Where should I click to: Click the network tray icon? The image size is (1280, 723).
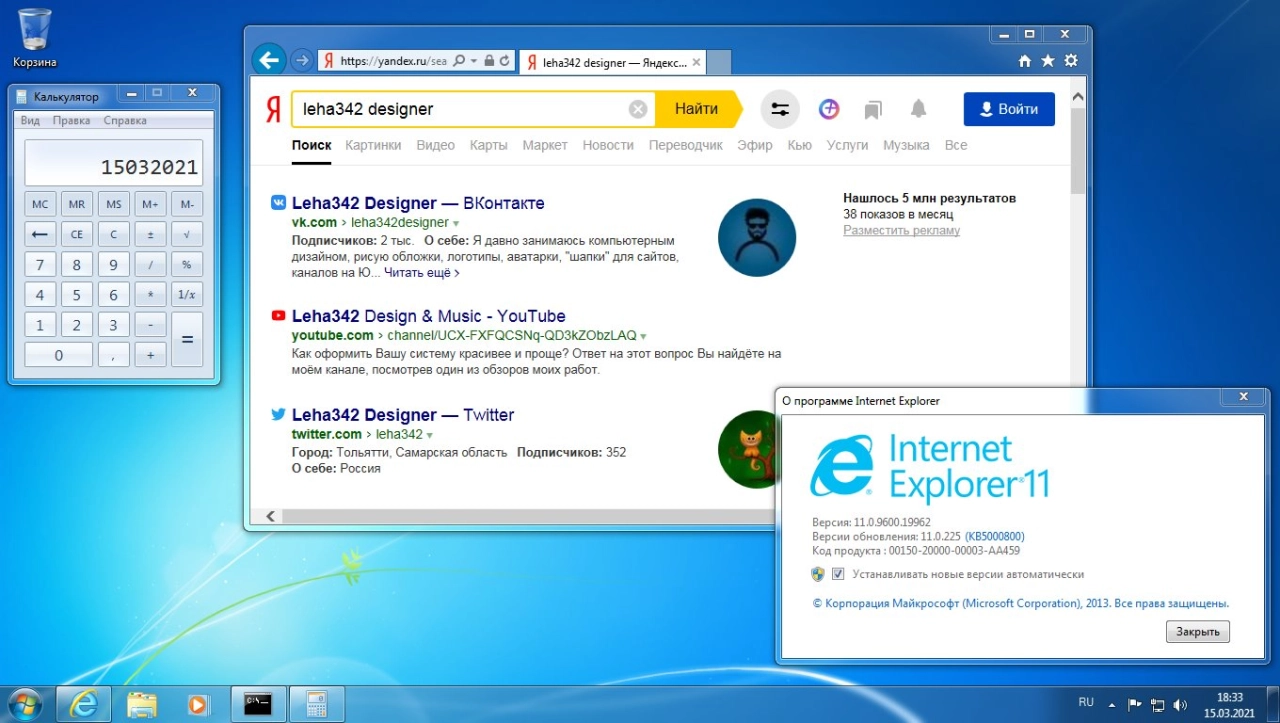click(1158, 704)
